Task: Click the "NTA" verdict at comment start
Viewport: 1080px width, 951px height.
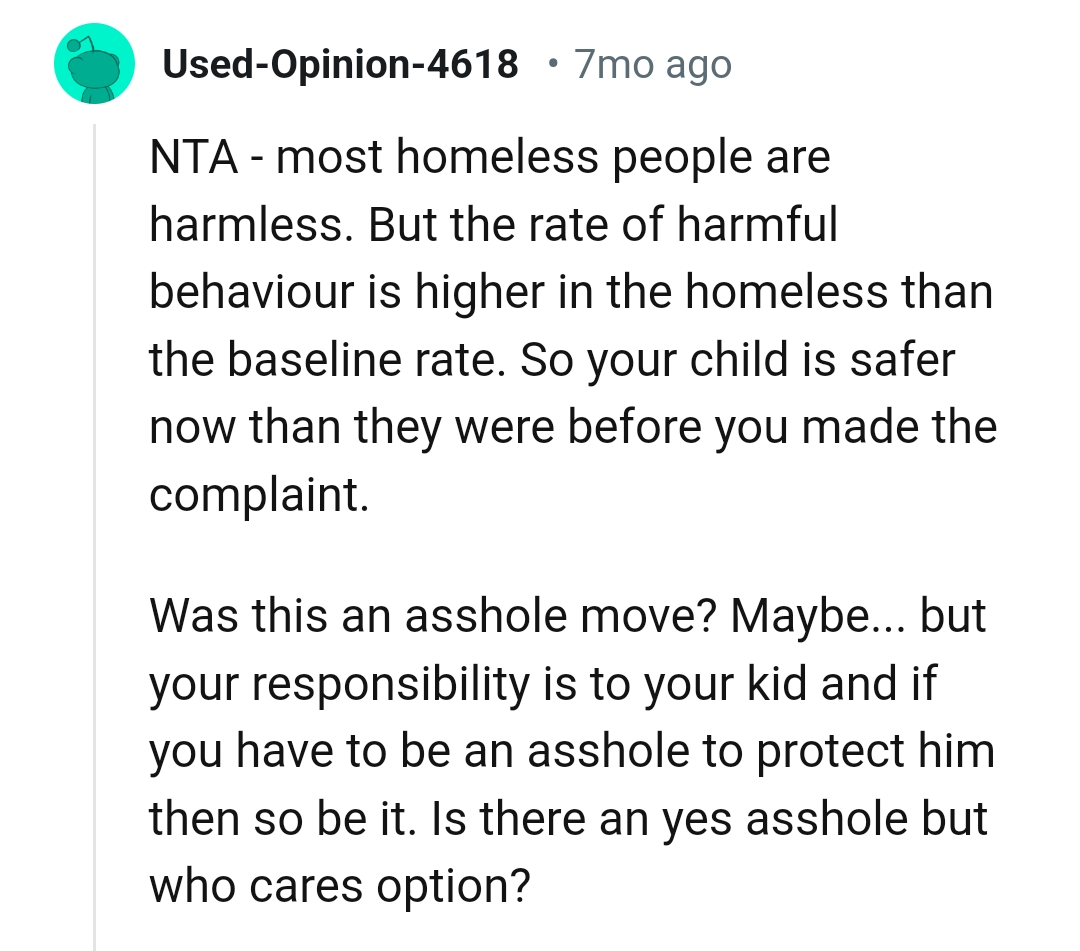Action: pyautogui.click(x=196, y=159)
